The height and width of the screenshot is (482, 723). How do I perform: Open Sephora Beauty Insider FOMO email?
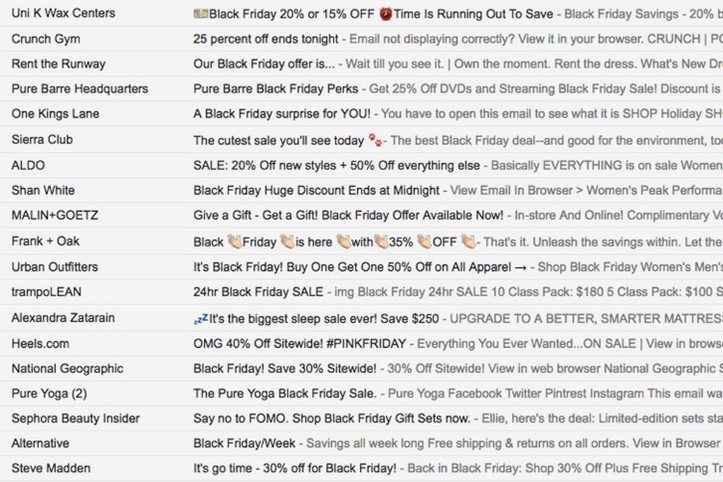362,418
